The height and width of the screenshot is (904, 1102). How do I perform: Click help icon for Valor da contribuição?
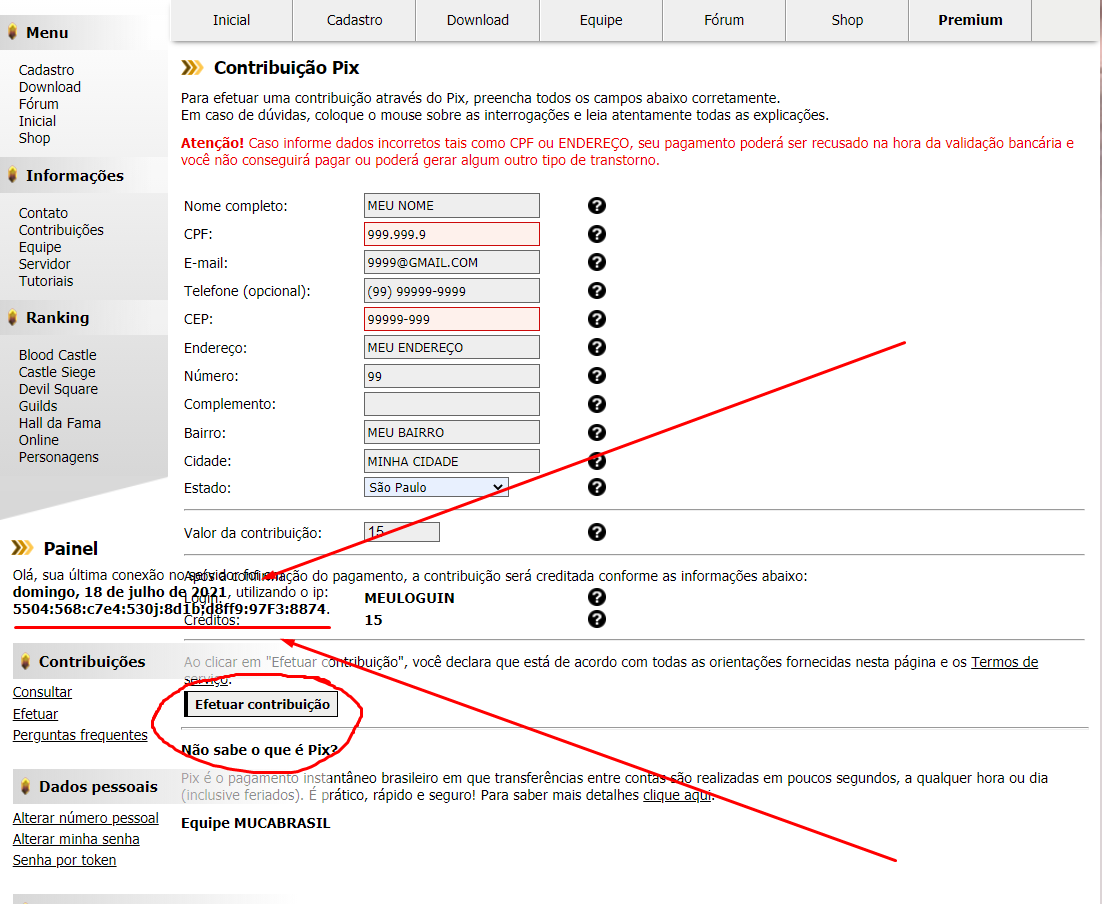point(596,532)
